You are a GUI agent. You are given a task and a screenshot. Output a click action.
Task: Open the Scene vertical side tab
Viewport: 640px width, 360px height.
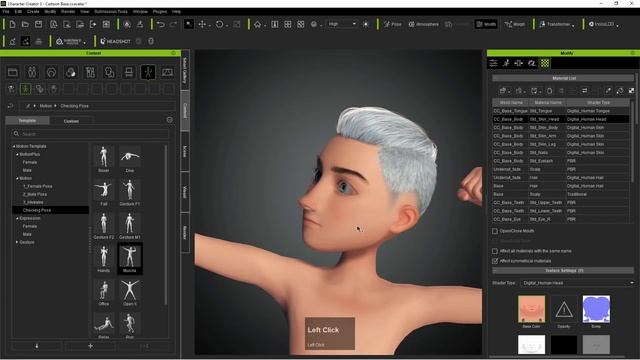click(185, 151)
